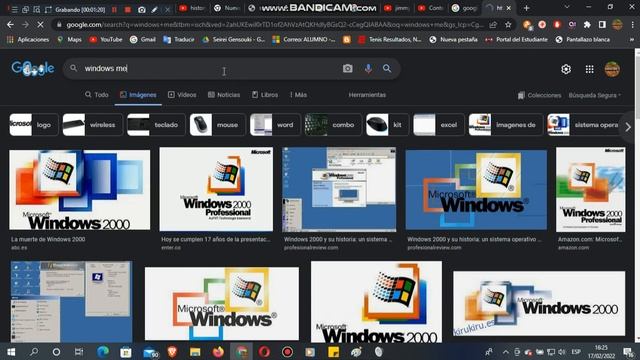This screenshot has height=360, width=640.
Task: Open Chrome extensions puzzle icon
Action: 587,25
